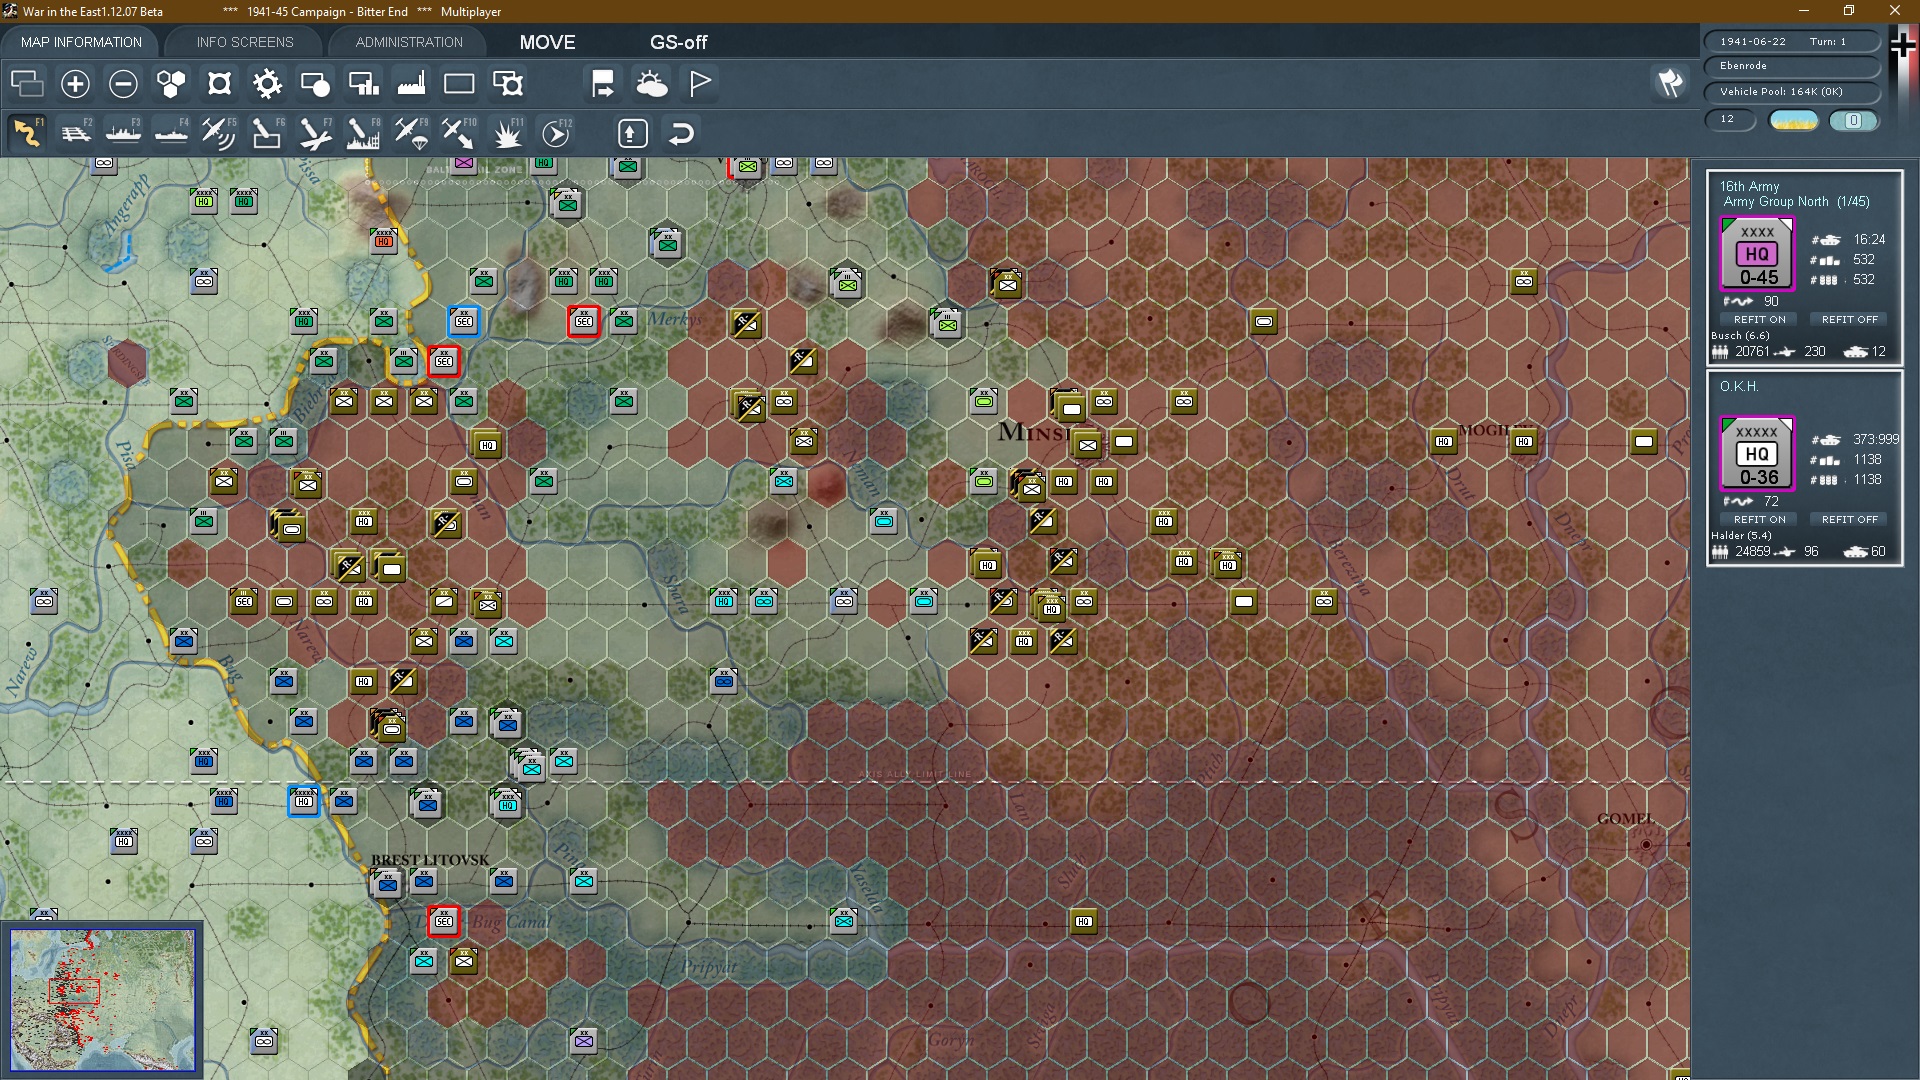The image size is (1920, 1080).
Task: Select the O.K.H. HQ counter in panel
Action: [x=1757, y=454]
